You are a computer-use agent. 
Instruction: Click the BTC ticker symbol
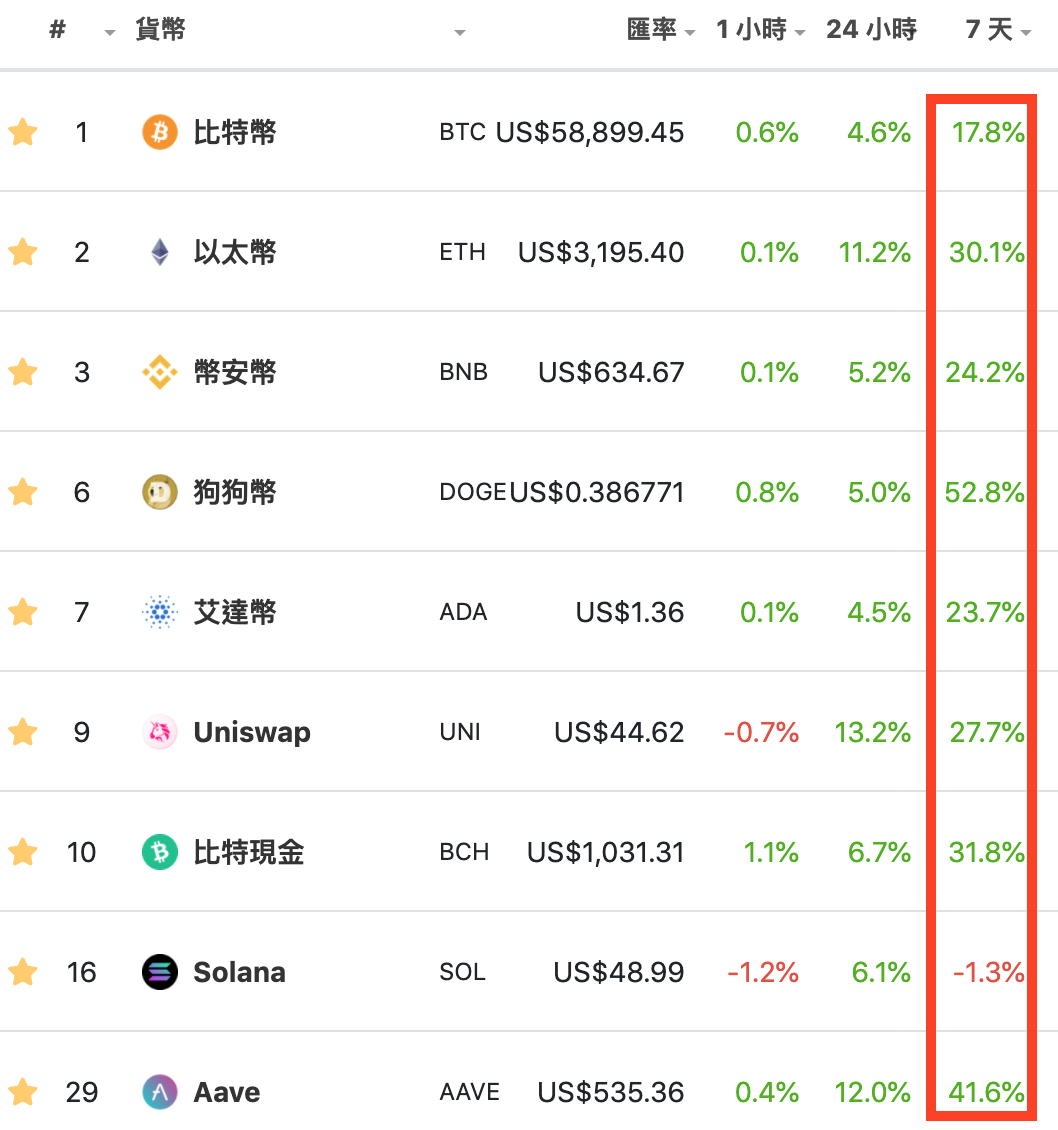click(x=463, y=132)
